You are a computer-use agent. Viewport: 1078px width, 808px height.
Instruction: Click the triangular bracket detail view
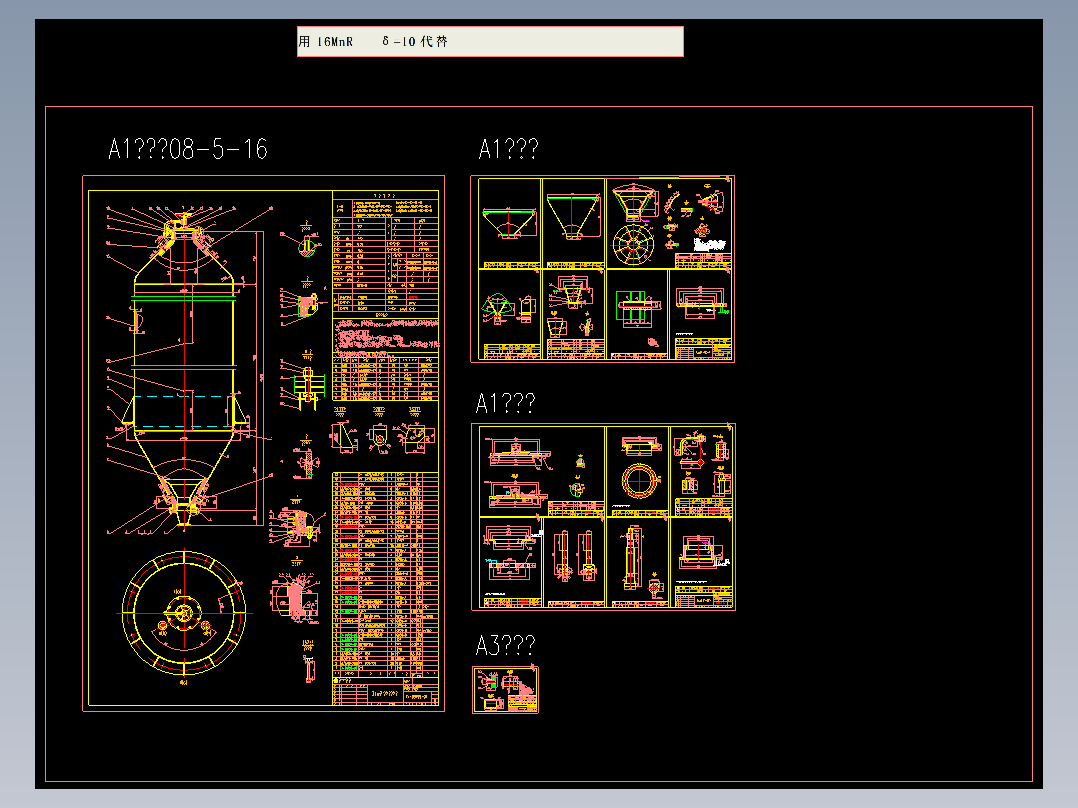click(x=344, y=437)
